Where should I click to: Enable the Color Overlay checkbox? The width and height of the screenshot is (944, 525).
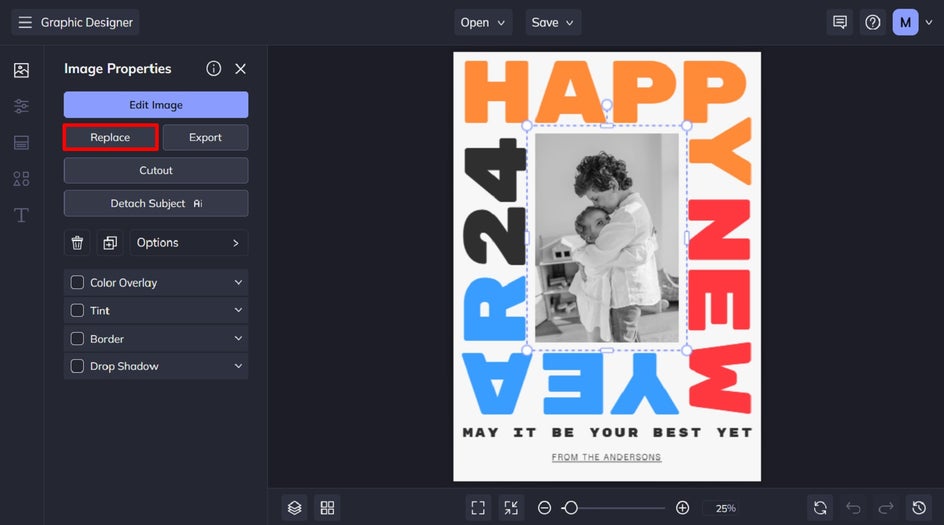coord(77,283)
